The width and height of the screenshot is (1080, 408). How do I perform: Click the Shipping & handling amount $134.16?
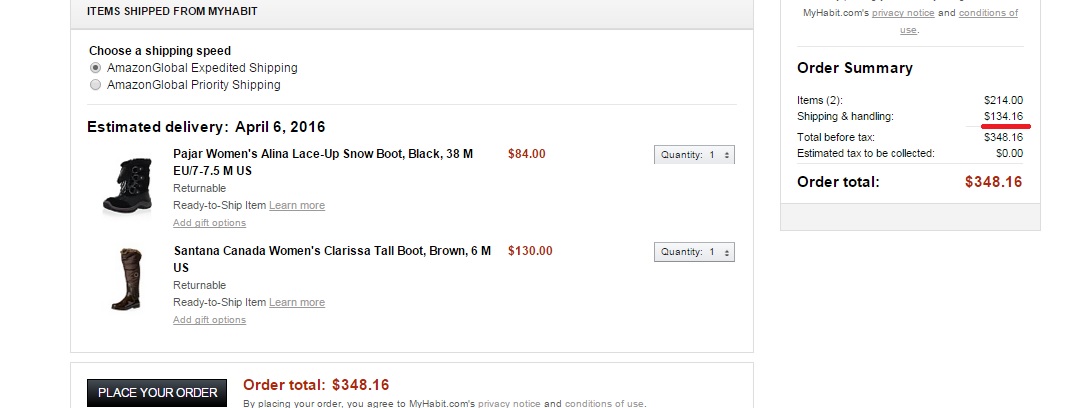pyautogui.click(x=1003, y=117)
